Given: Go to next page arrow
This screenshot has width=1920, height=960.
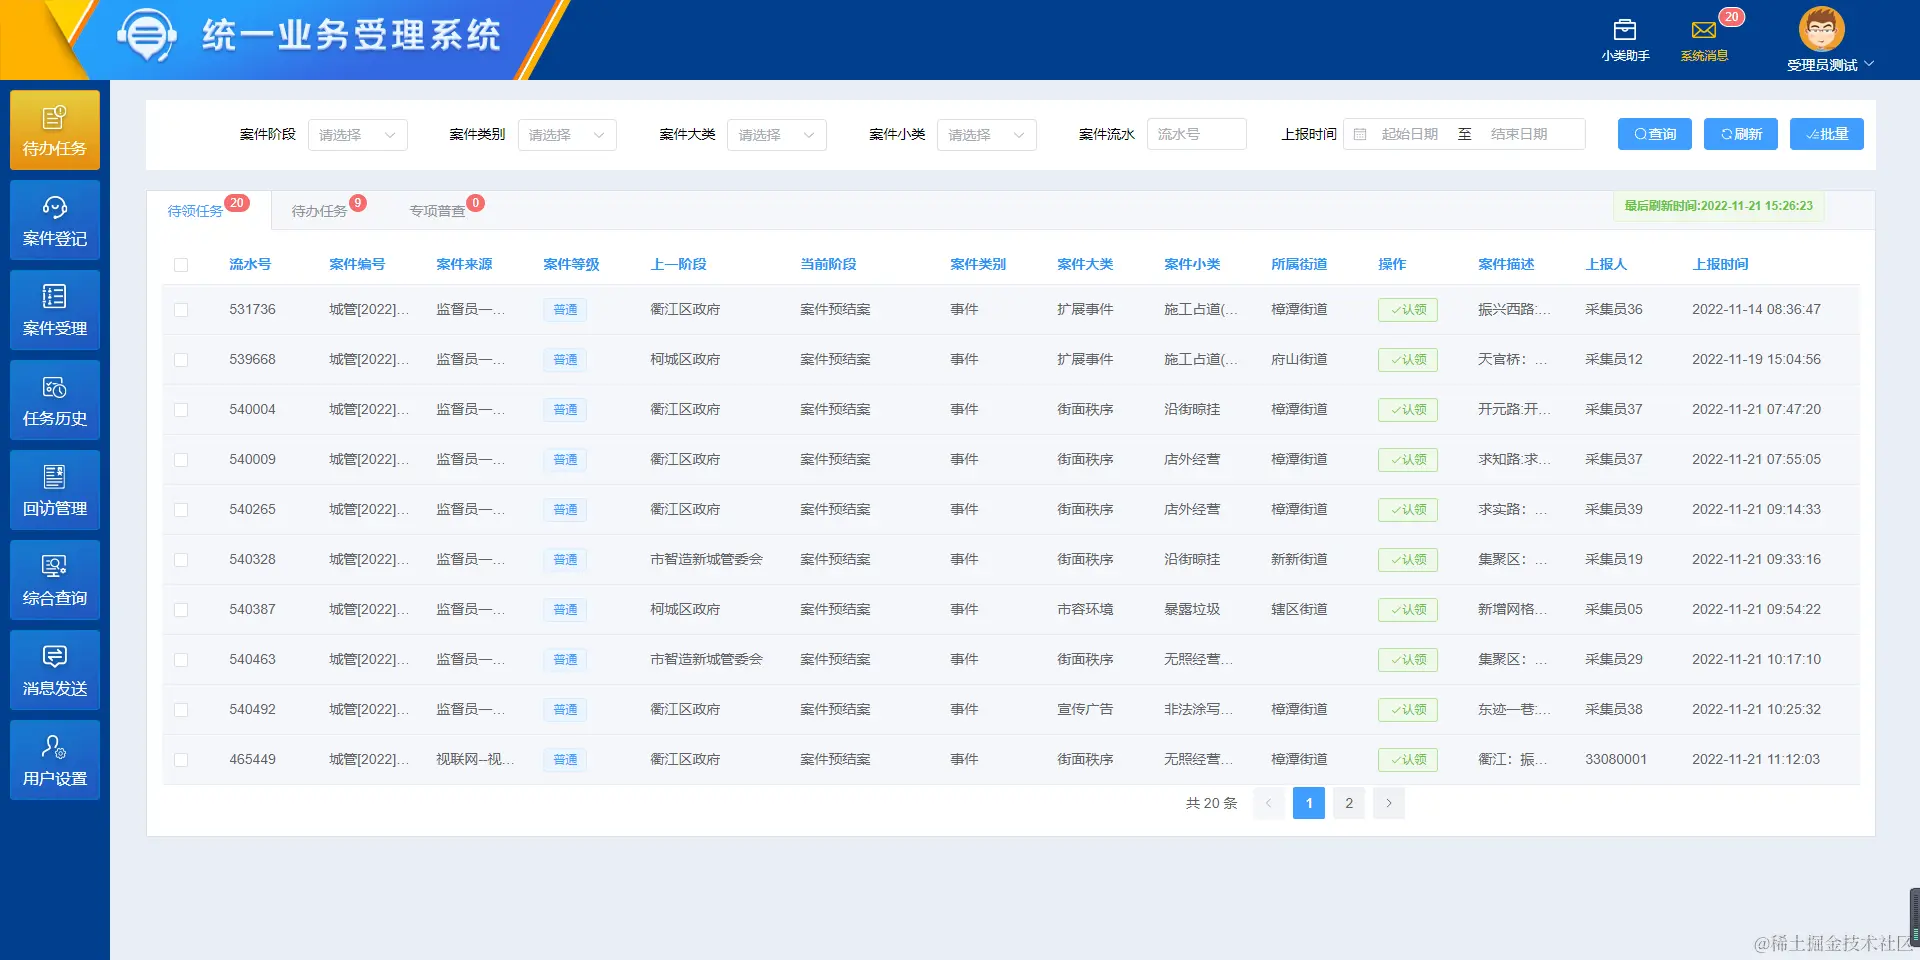Looking at the screenshot, I should point(1389,803).
